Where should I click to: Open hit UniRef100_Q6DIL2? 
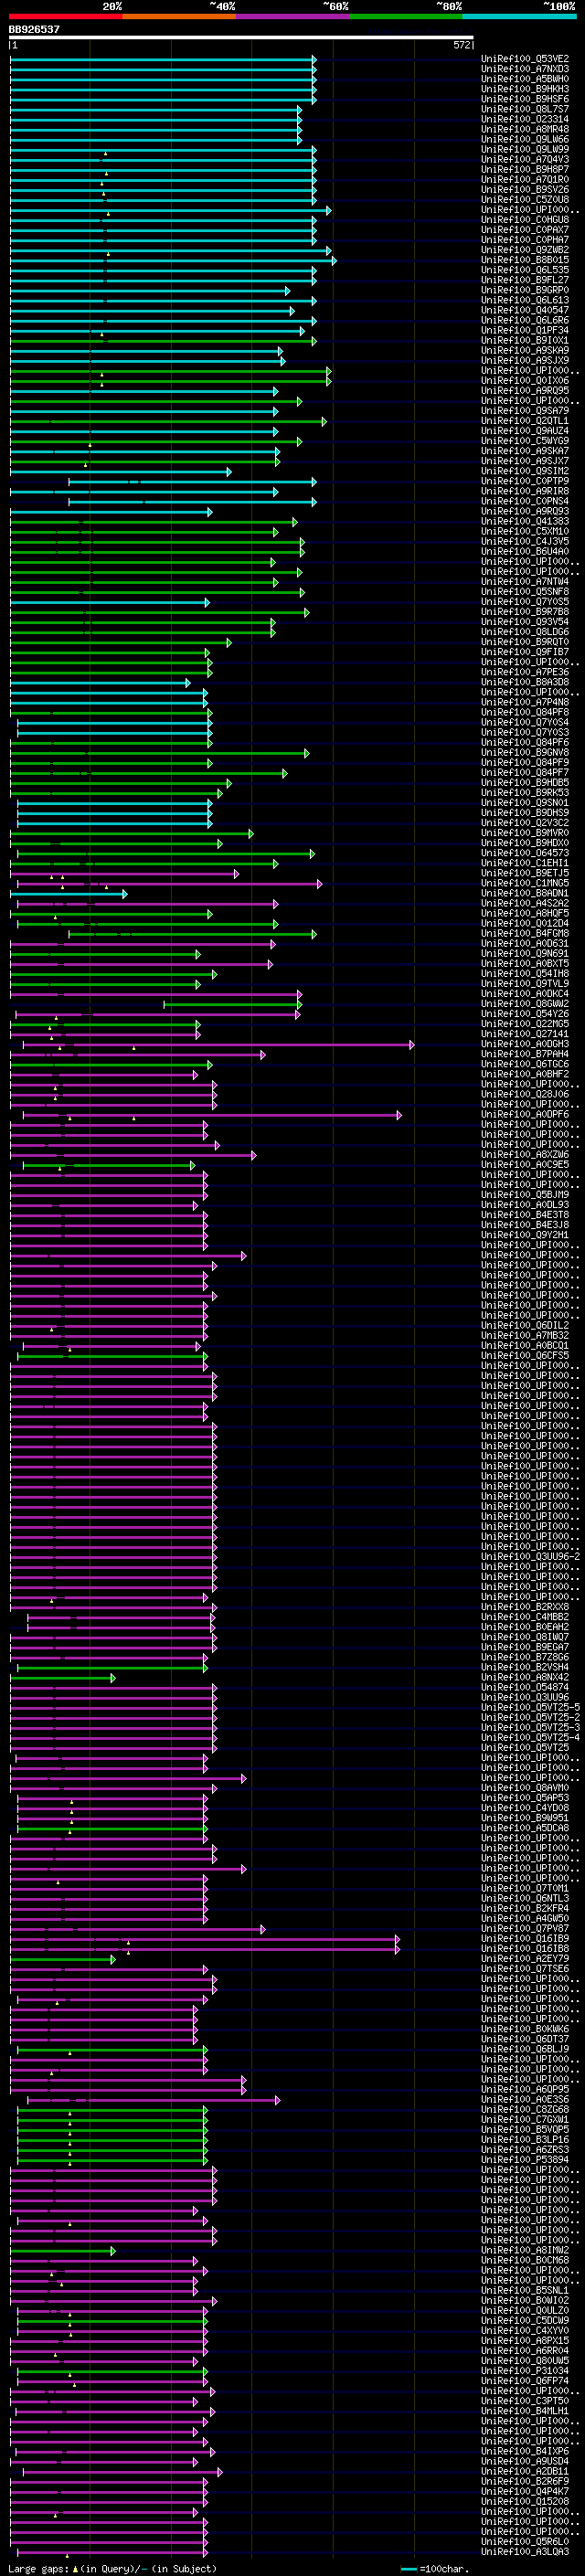coord(525,1326)
